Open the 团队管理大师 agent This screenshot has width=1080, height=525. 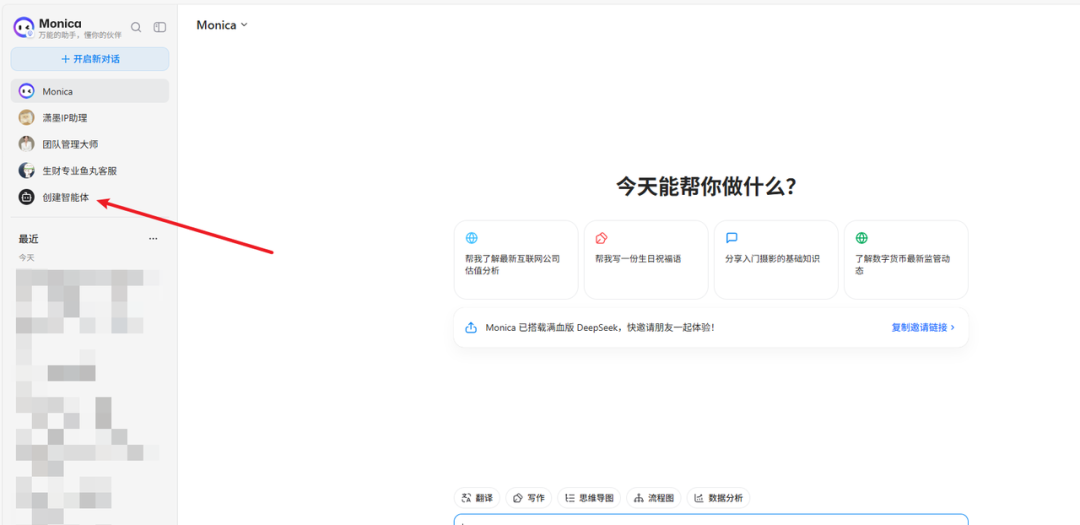coord(90,144)
